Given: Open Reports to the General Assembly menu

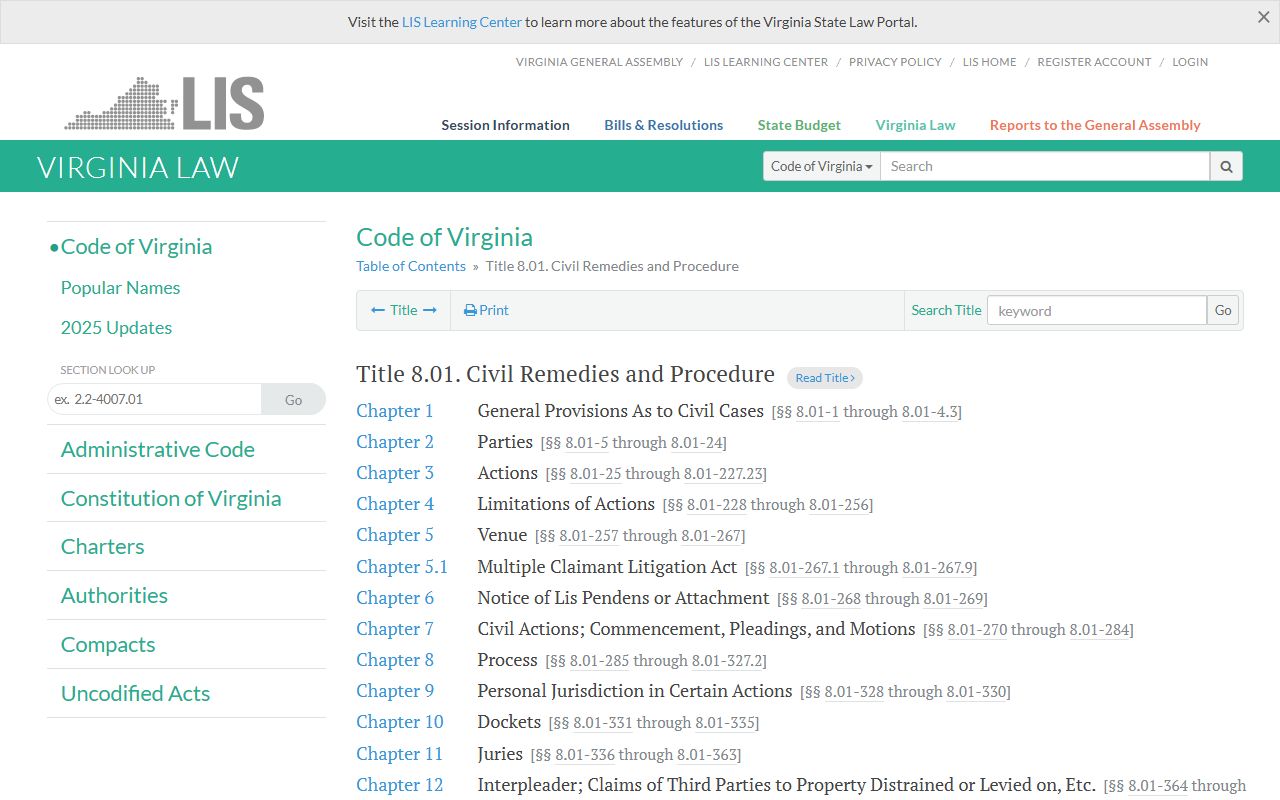Looking at the screenshot, I should 1095,125.
